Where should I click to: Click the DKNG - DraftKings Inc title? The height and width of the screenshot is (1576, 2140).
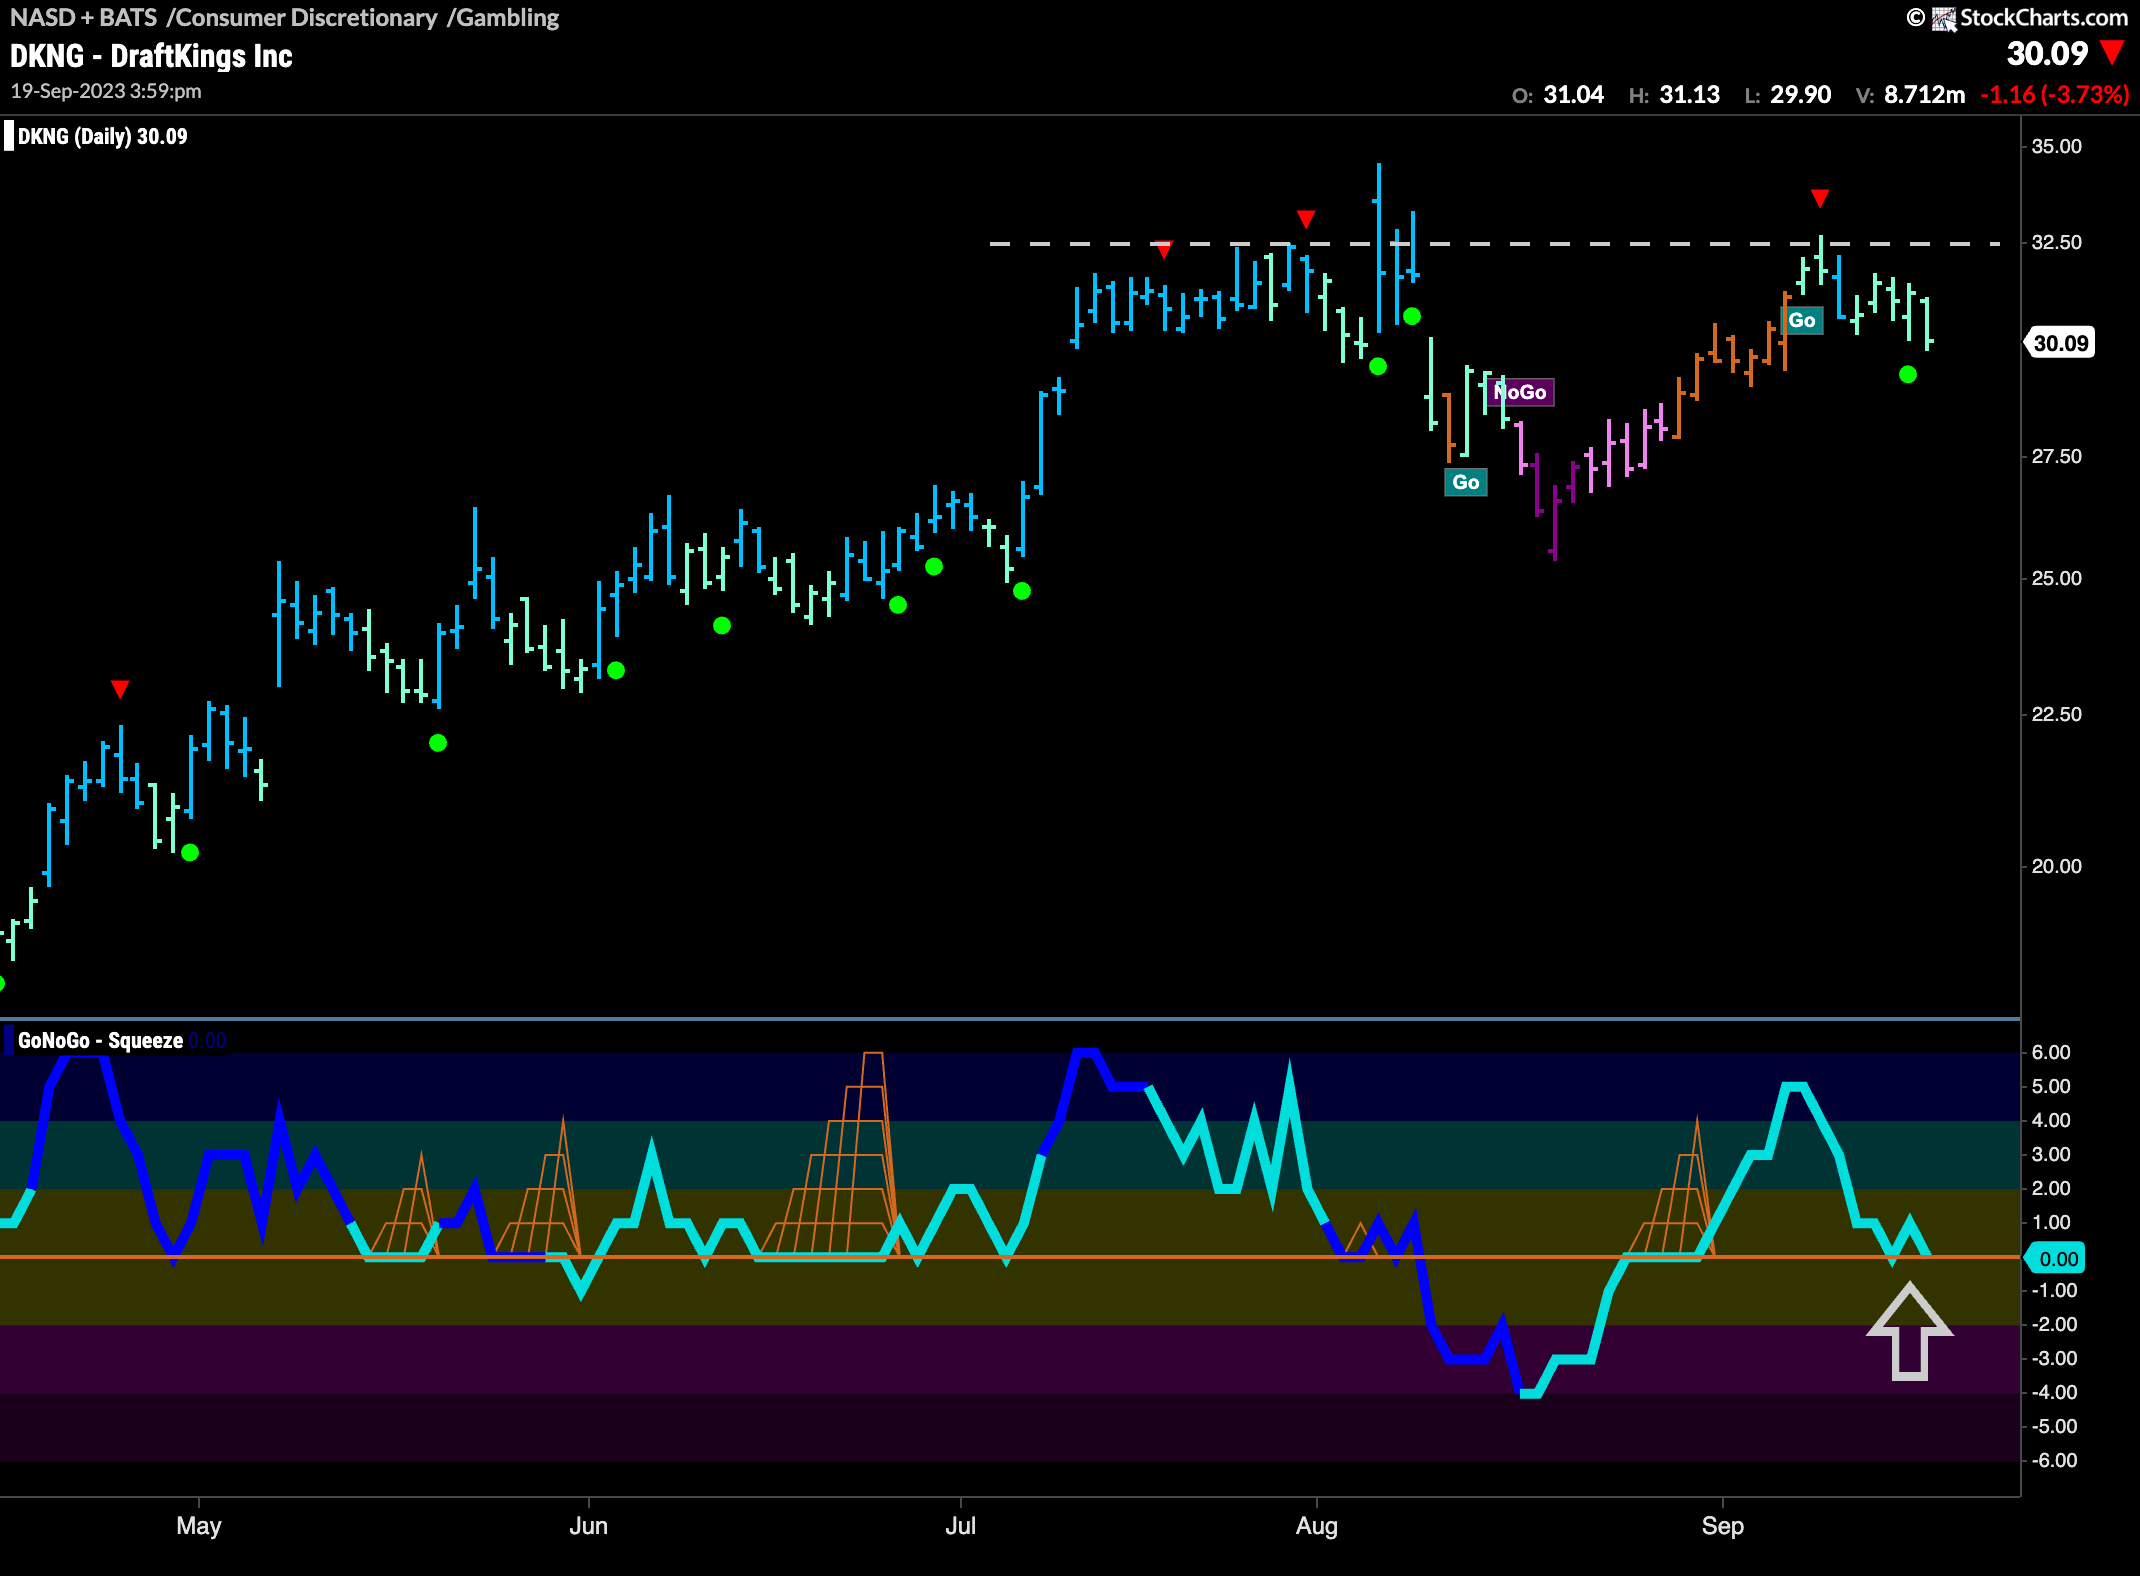click(151, 56)
